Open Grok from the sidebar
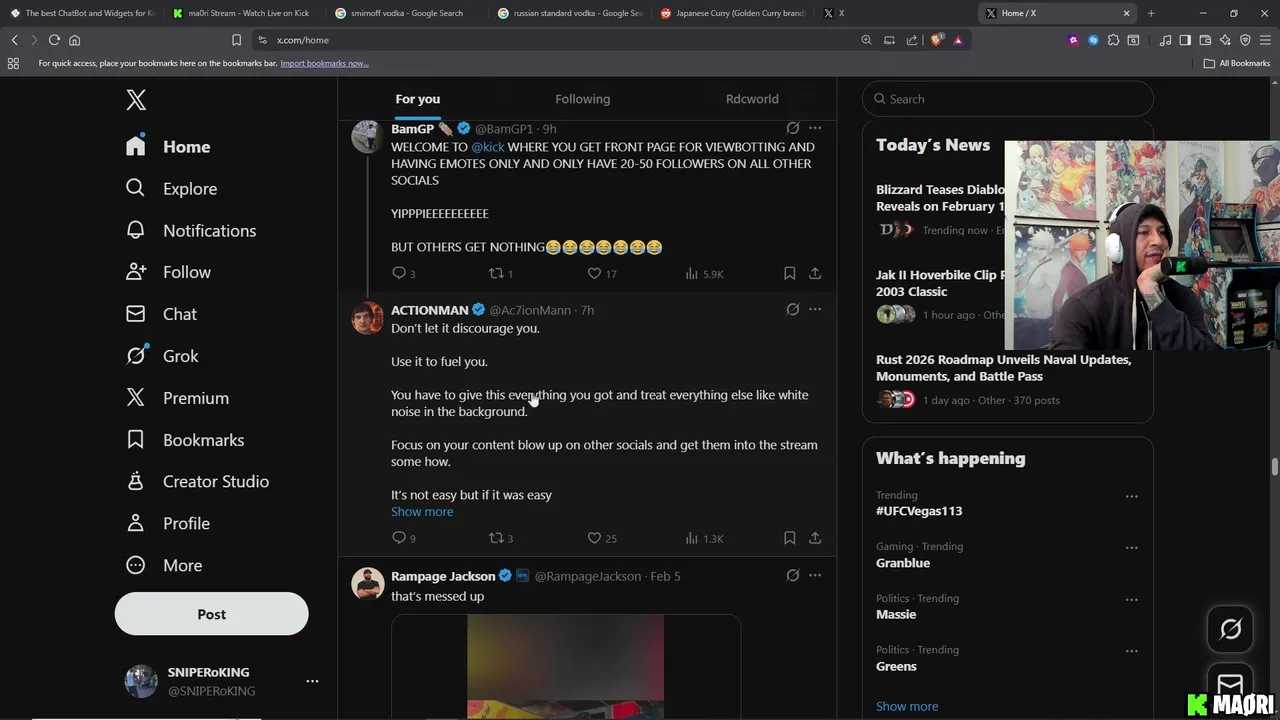 coord(162,356)
